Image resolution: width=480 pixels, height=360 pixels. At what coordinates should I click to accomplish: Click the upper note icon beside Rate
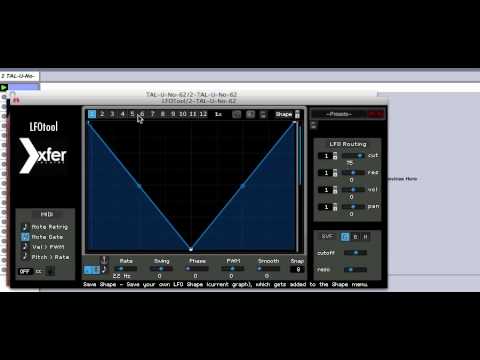[104, 260]
